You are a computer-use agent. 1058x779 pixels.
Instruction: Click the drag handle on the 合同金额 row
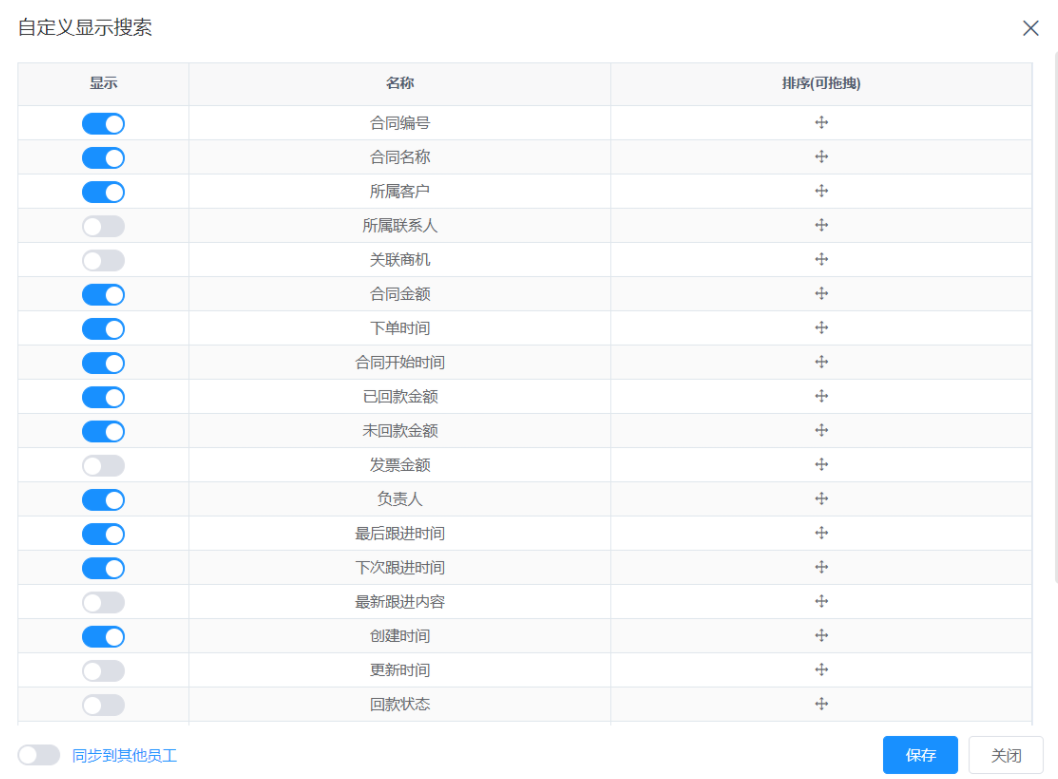(x=821, y=293)
